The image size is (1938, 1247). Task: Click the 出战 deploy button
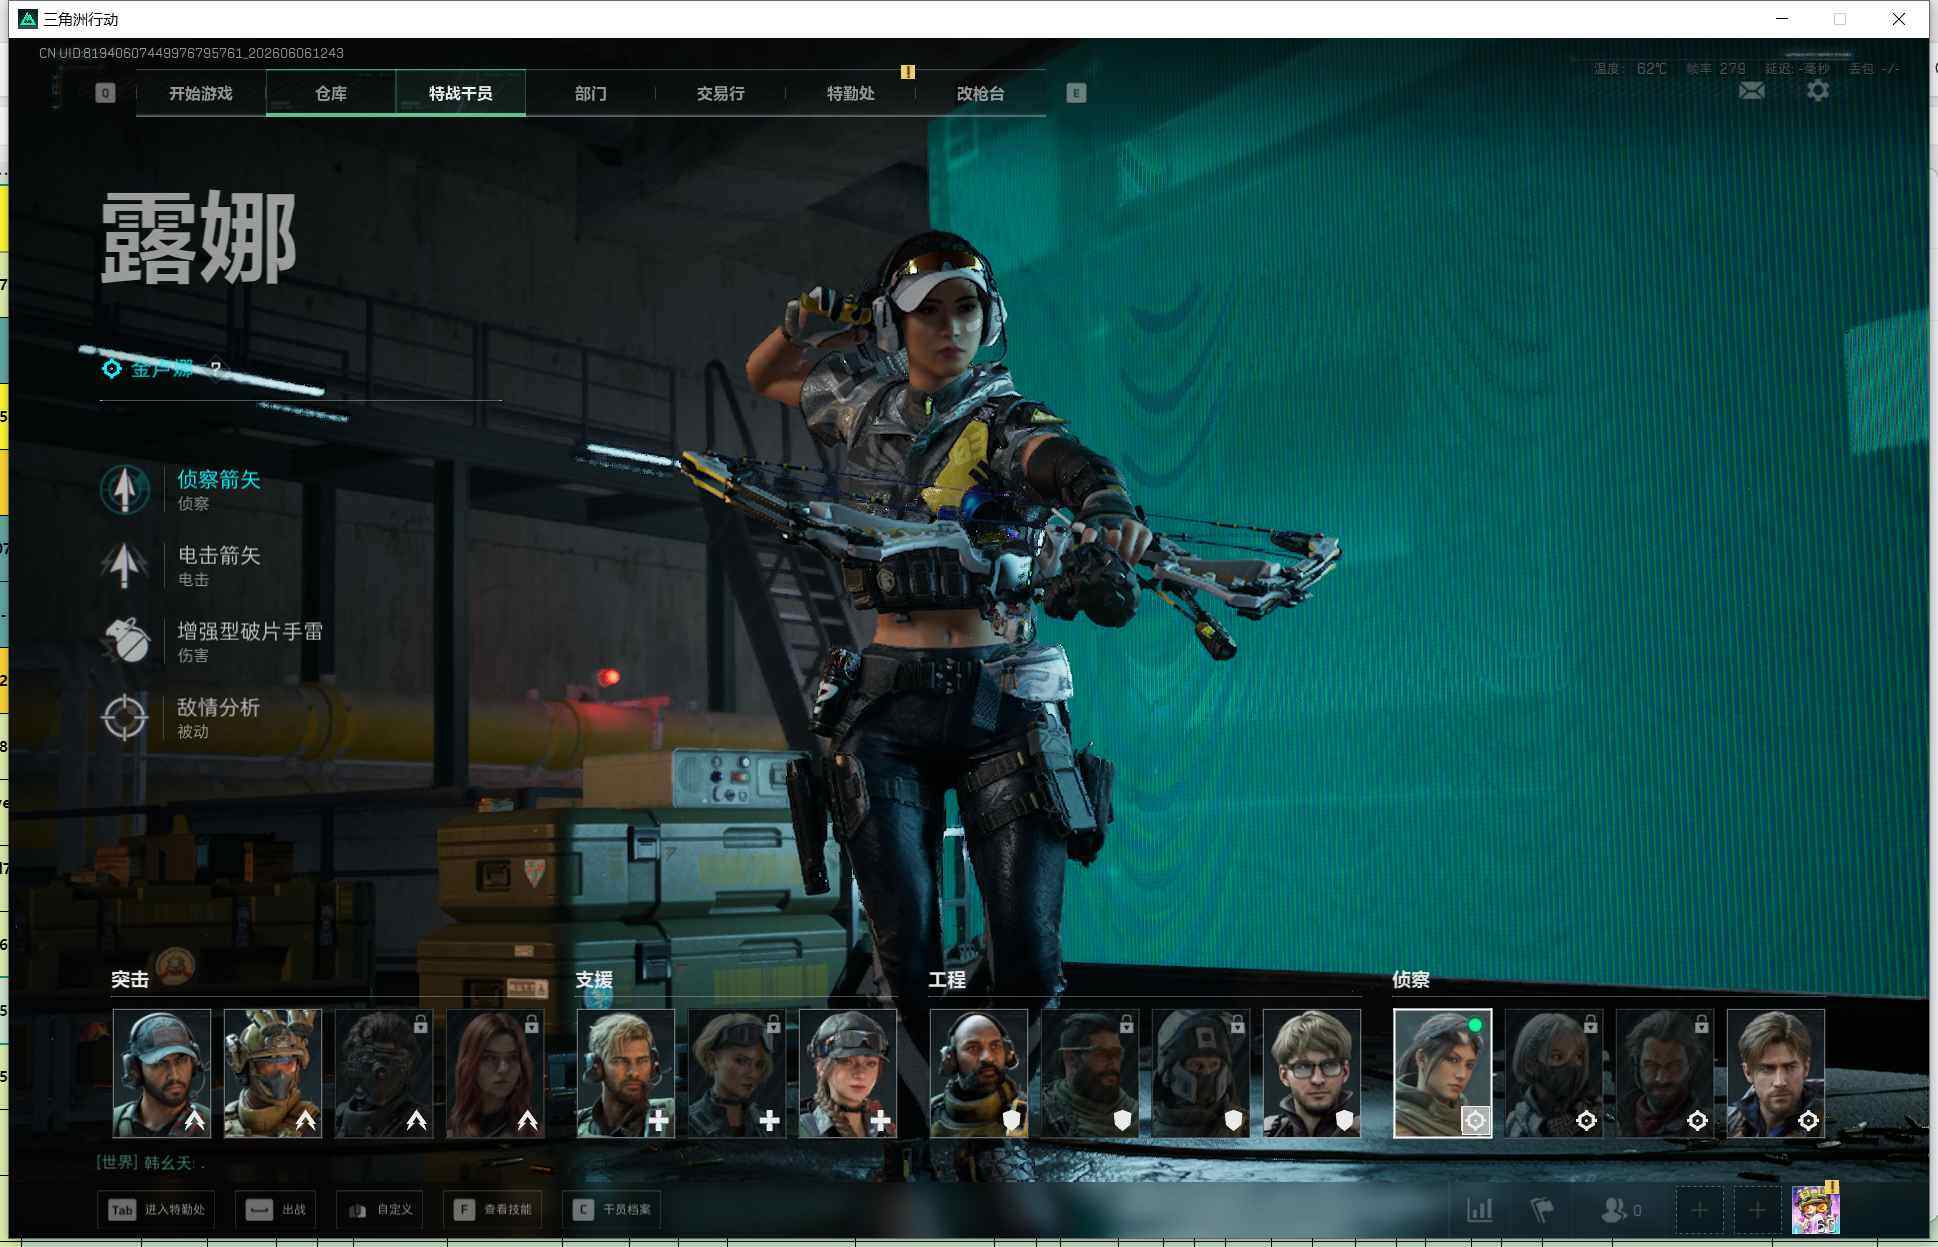click(277, 1210)
